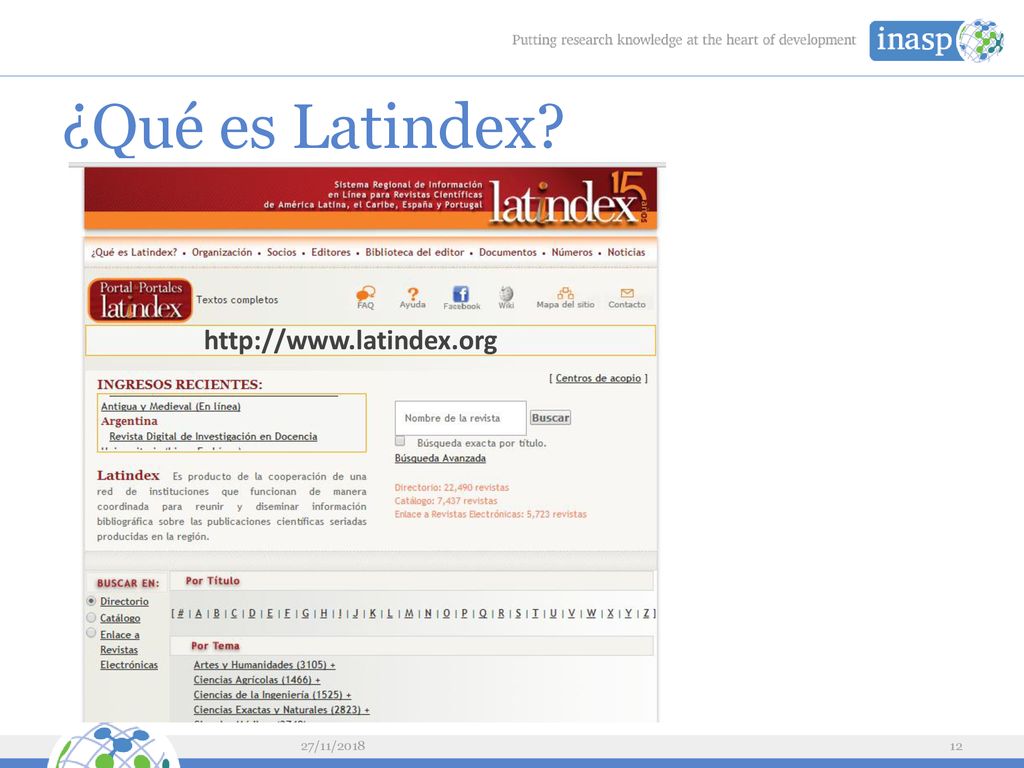Click the Nombre de la revista field
Viewport: 1024px width, 768px height.
point(460,418)
